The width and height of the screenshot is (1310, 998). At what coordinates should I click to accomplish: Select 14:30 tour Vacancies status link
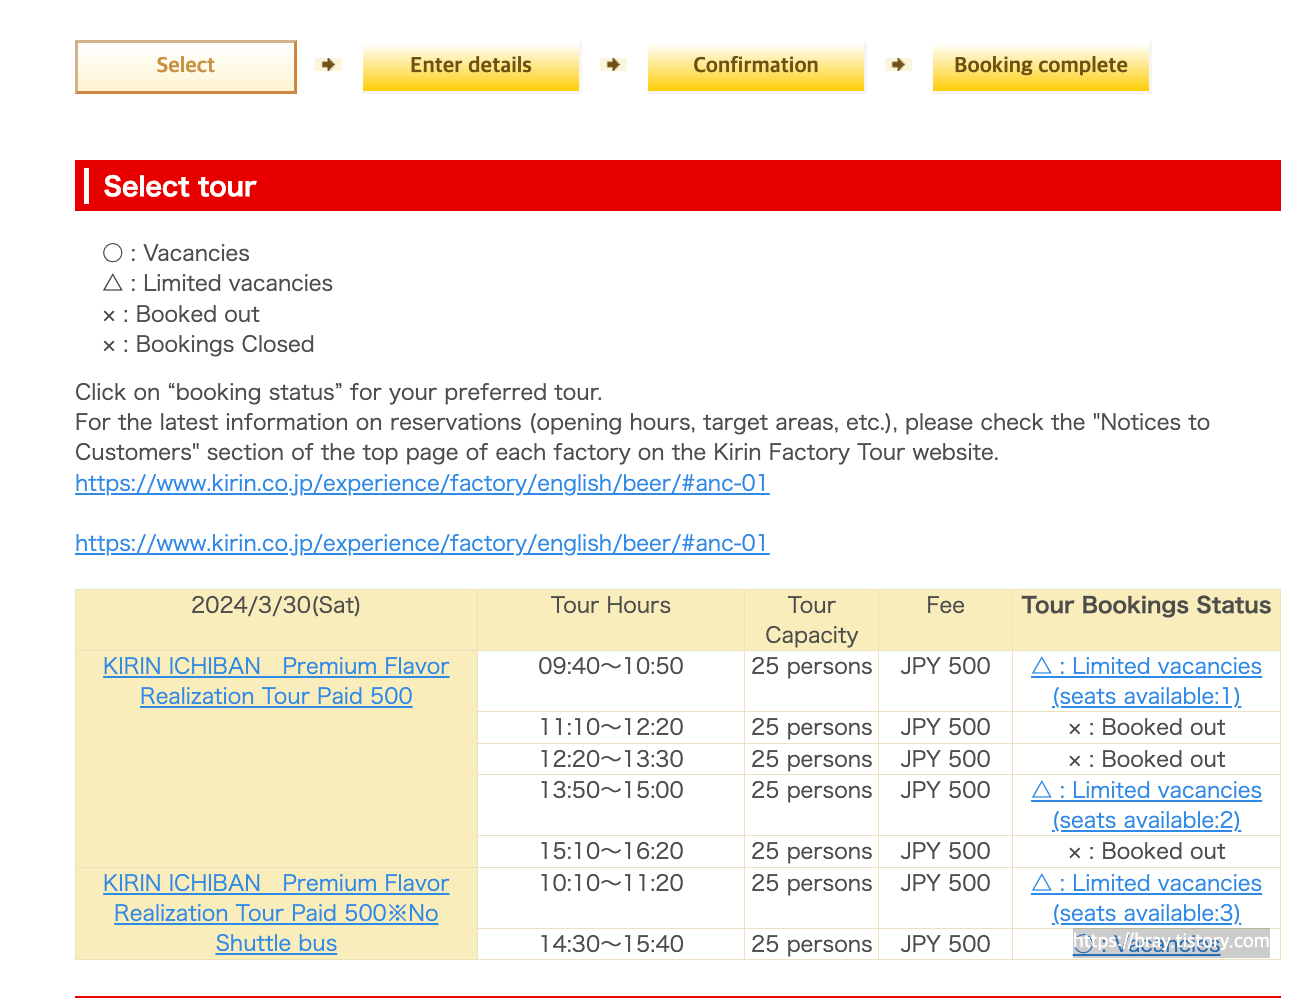coord(1146,944)
